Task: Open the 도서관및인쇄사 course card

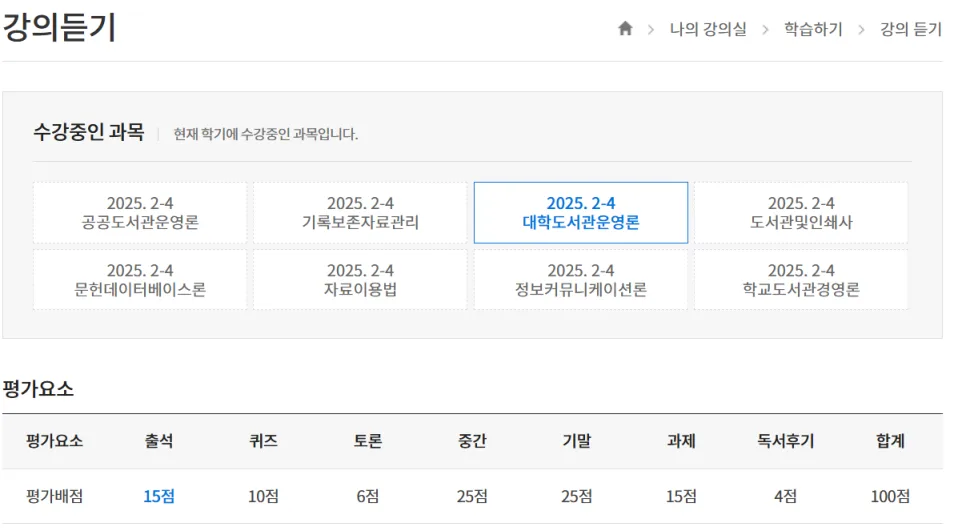Action: coord(801,213)
